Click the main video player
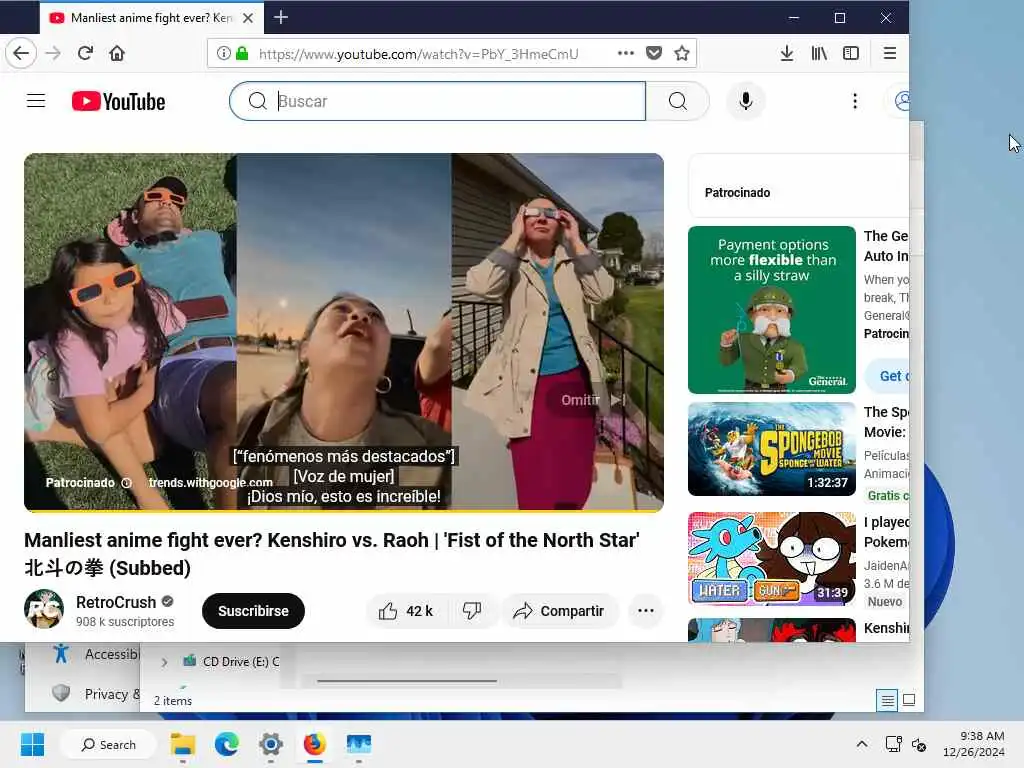This screenshot has height=768, width=1024. coord(344,332)
